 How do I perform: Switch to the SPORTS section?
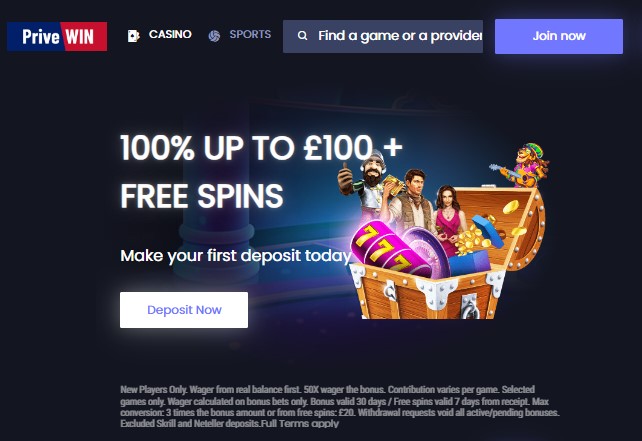tap(250, 34)
